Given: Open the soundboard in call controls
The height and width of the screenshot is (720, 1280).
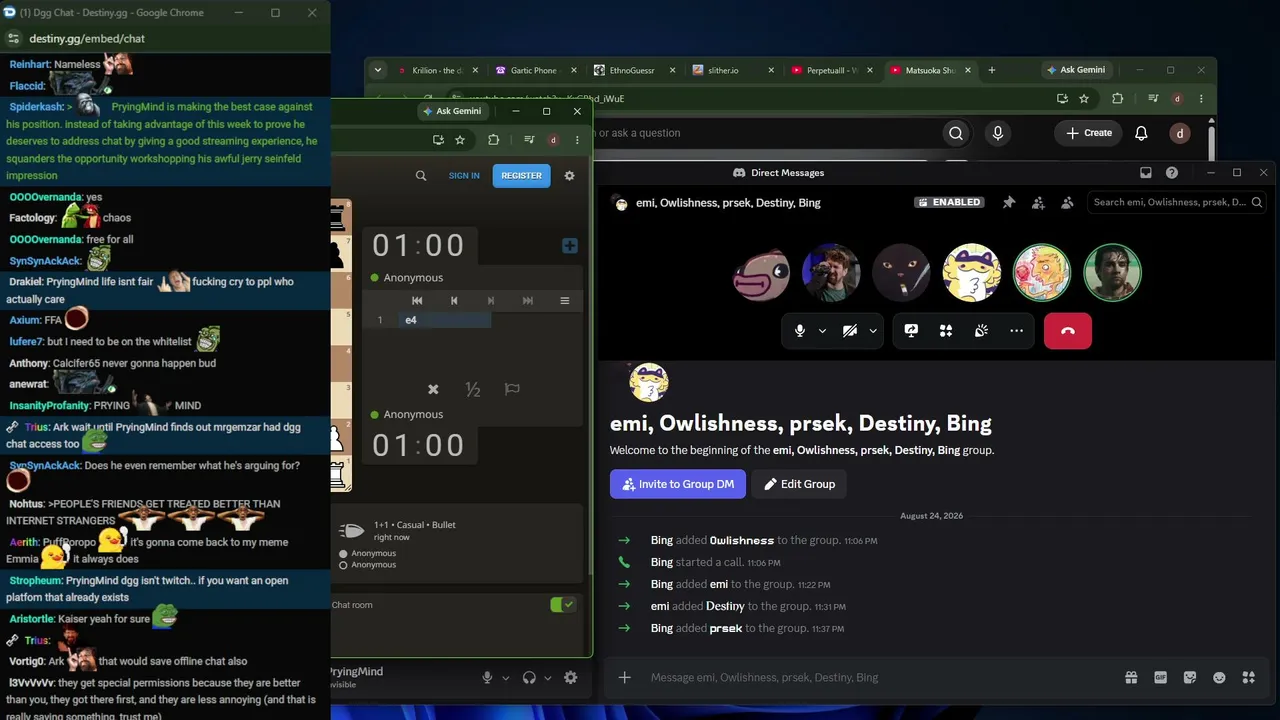Looking at the screenshot, I should (x=981, y=331).
